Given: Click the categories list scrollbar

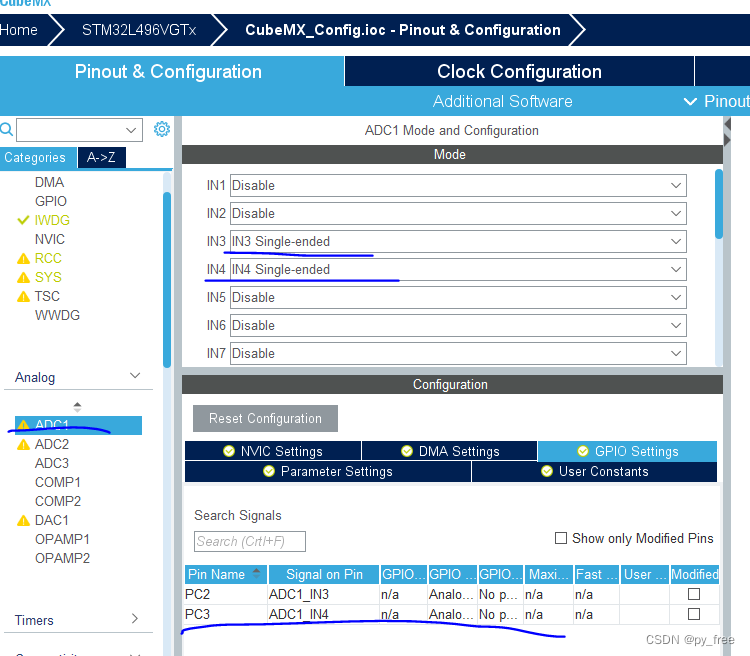Looking at the screenshot, I should (166, 280).
